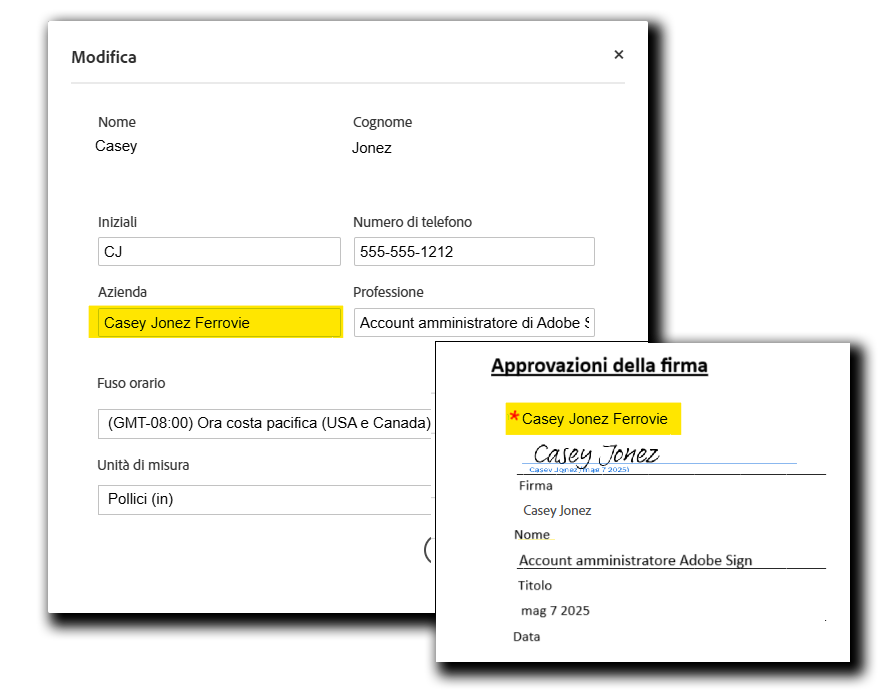Click the Iniziali label

pos(117,222)
